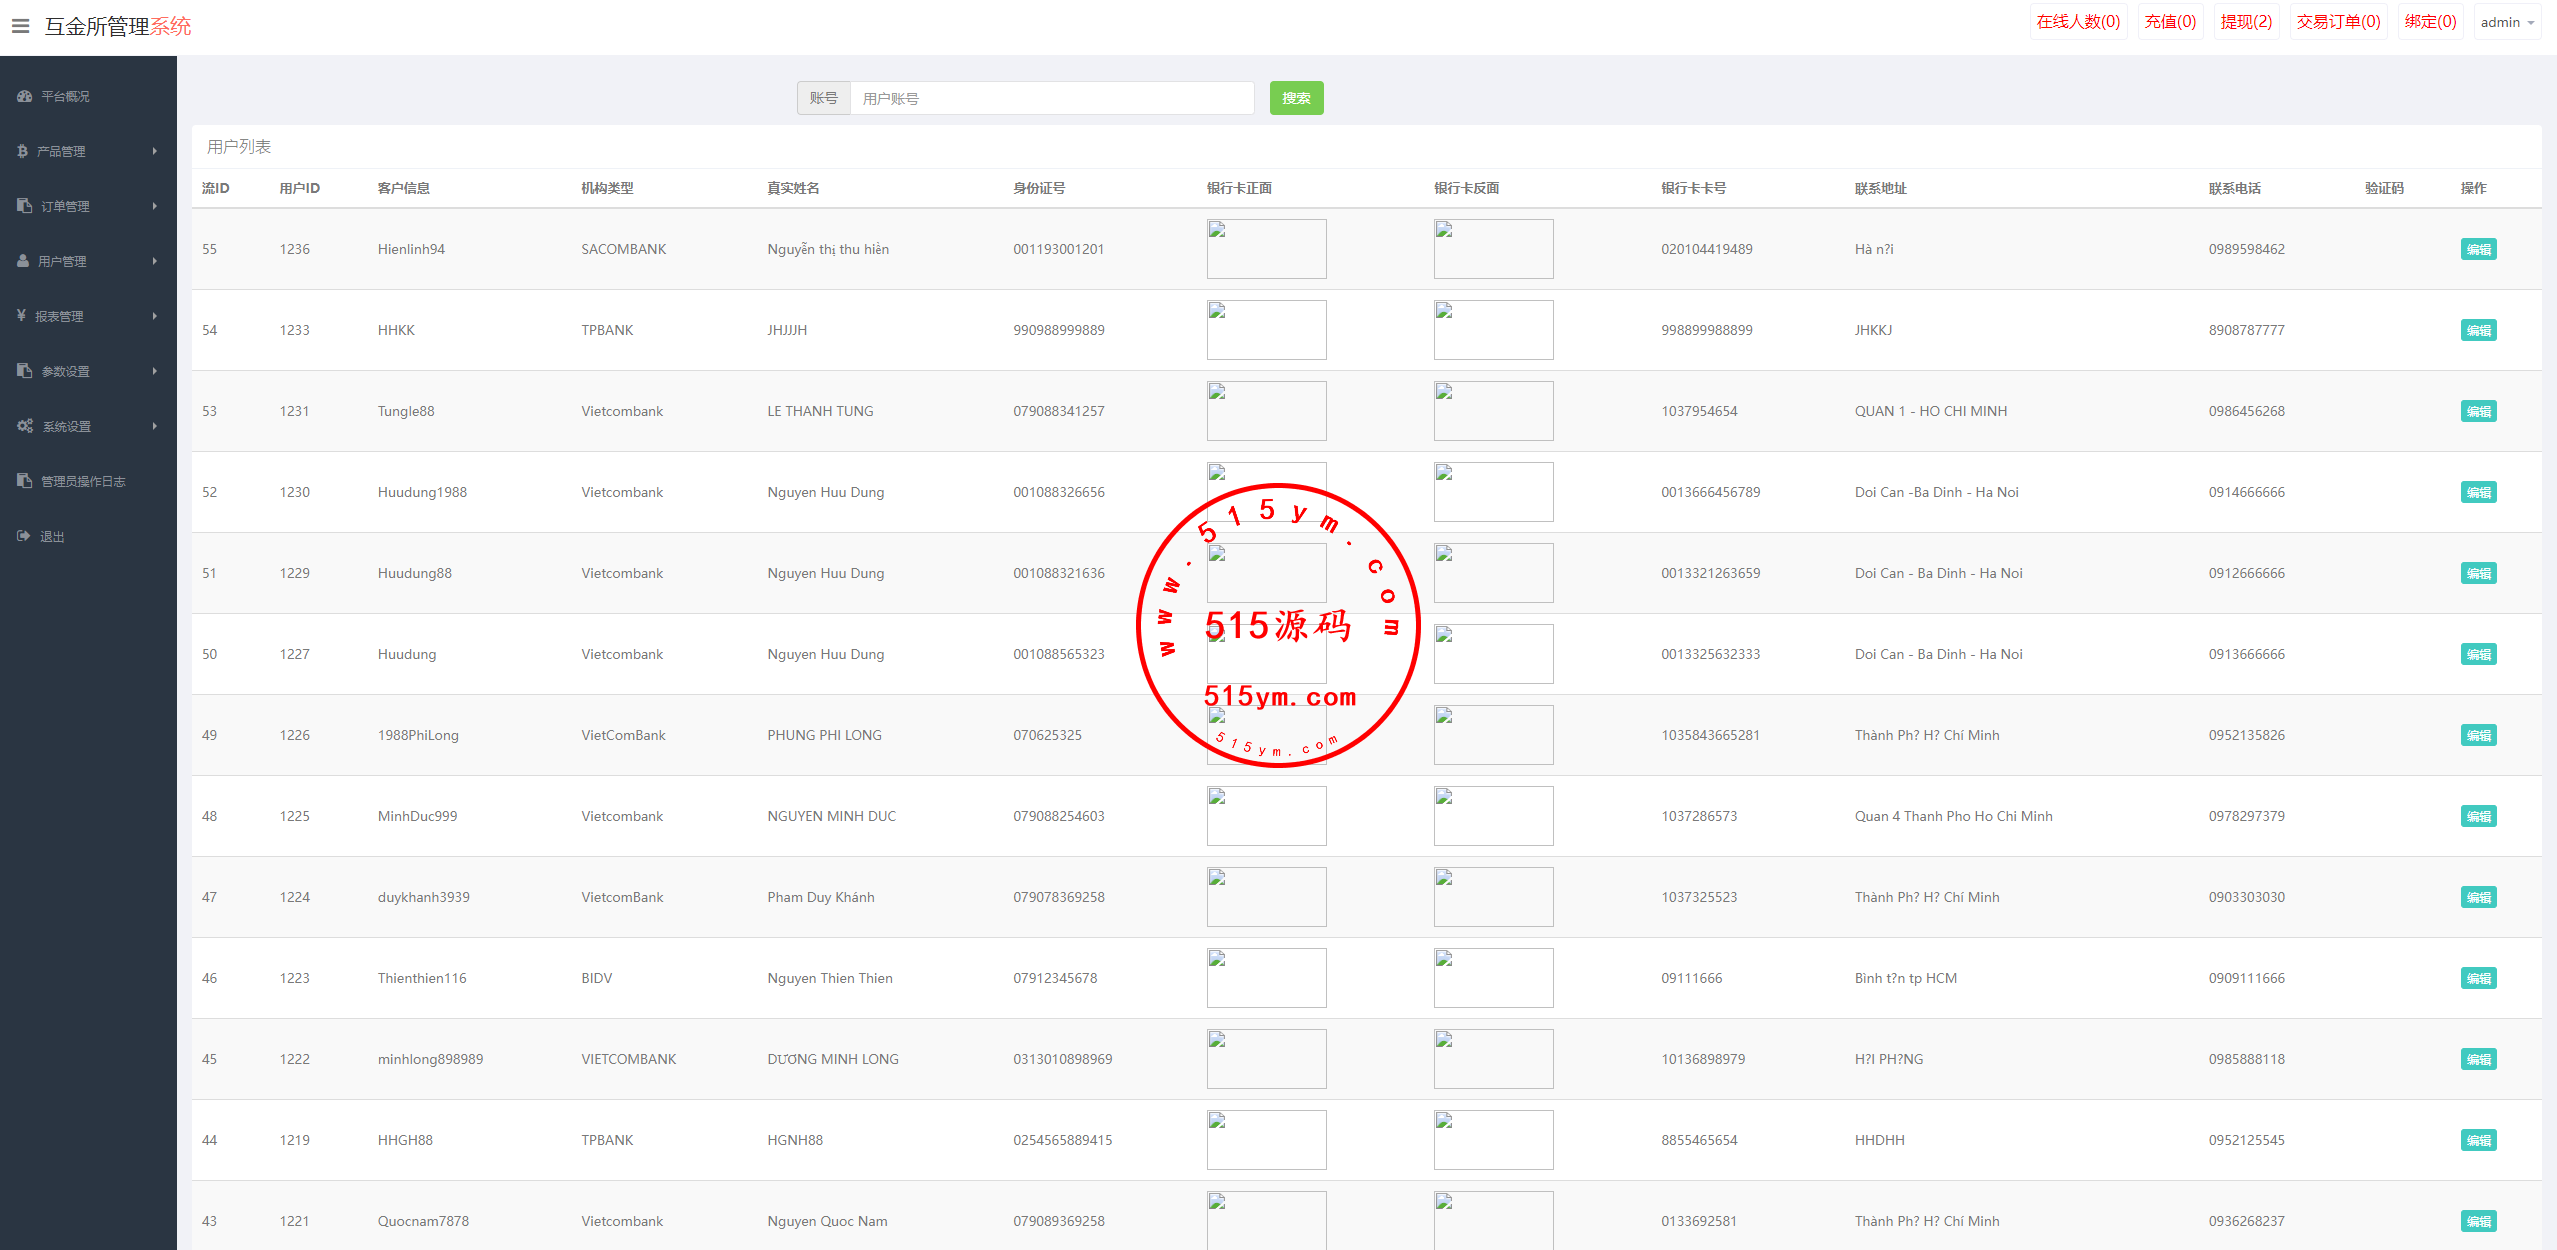Click the yen icon for 报表管理
Screen dimensions: 2557x1250
click(21, 316)
